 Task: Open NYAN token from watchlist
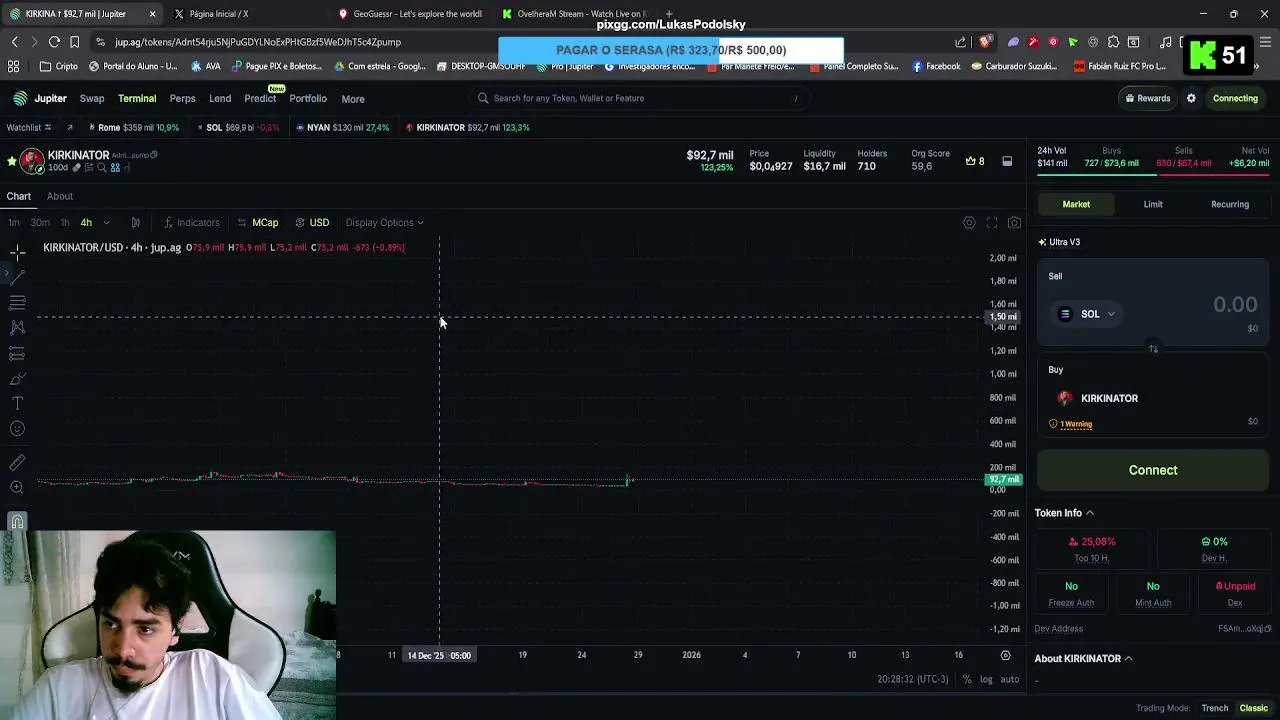[x=342, y=128]
